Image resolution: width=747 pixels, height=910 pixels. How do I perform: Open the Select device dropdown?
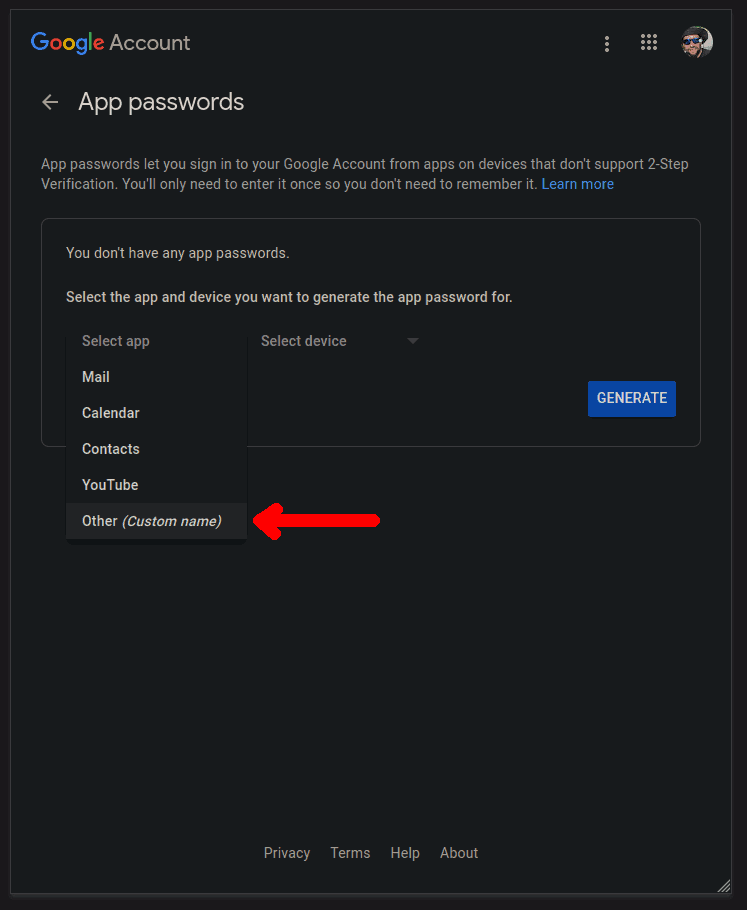(340, 341)
